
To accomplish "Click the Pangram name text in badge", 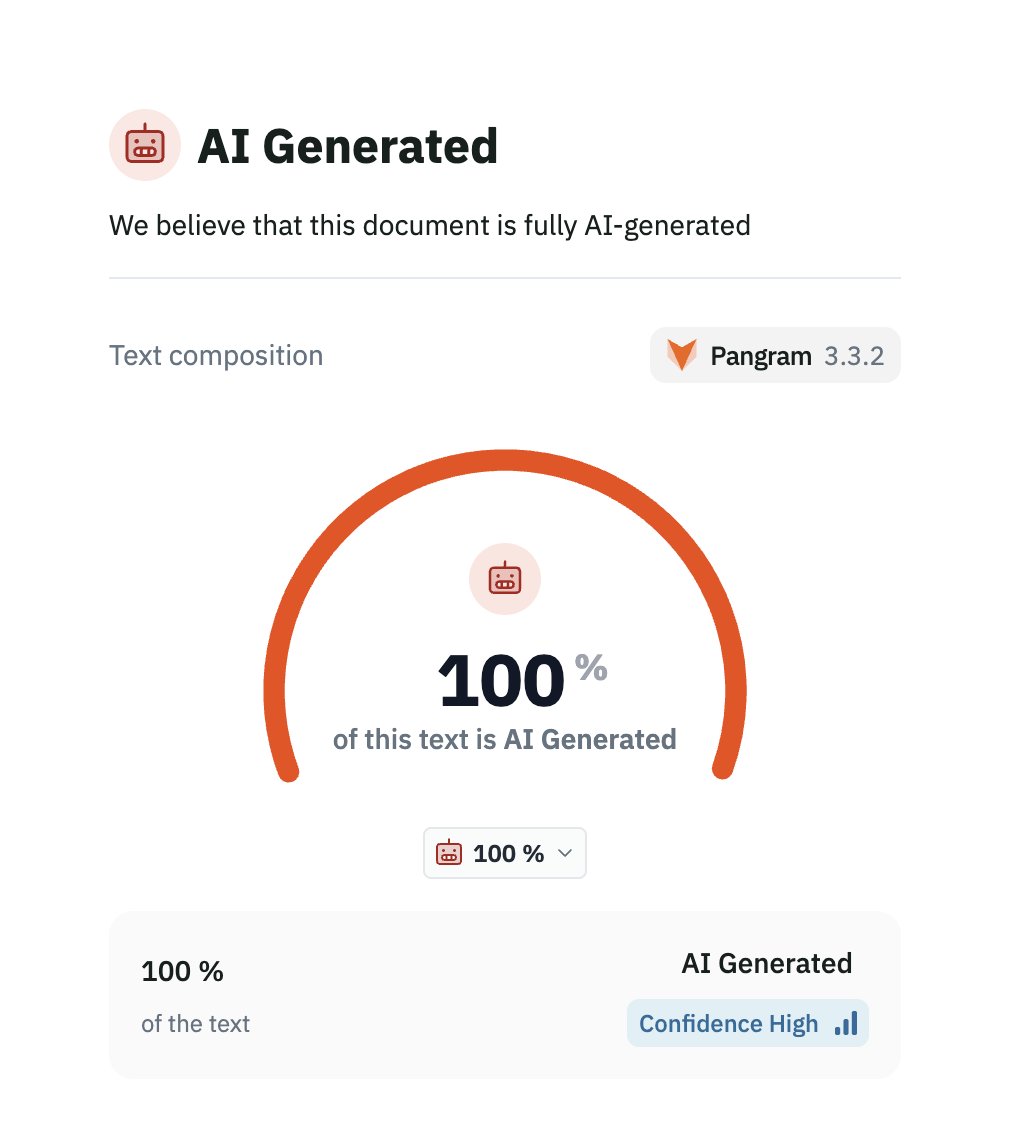I will pos(761,356).
